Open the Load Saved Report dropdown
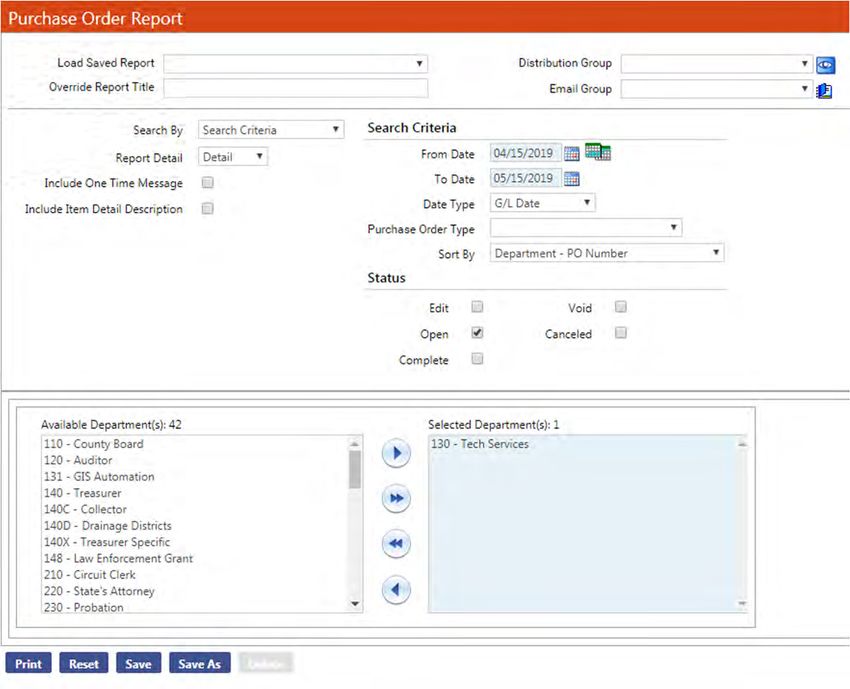Screen dimensions: 850x689 295,64
